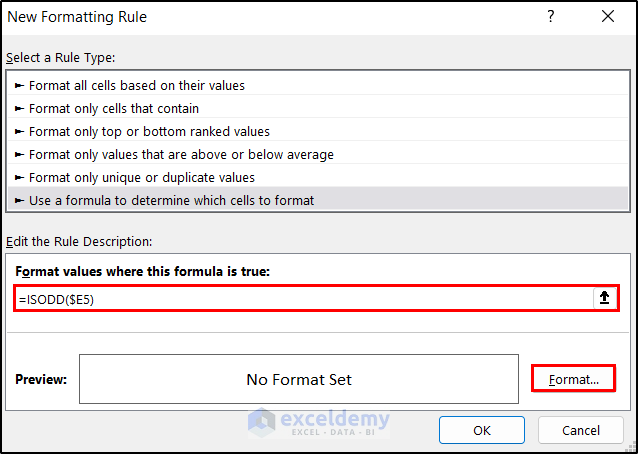Click the 'Edit the Rule Description:' label
This screenshot has width=638, height=454.
coord(77,241)
